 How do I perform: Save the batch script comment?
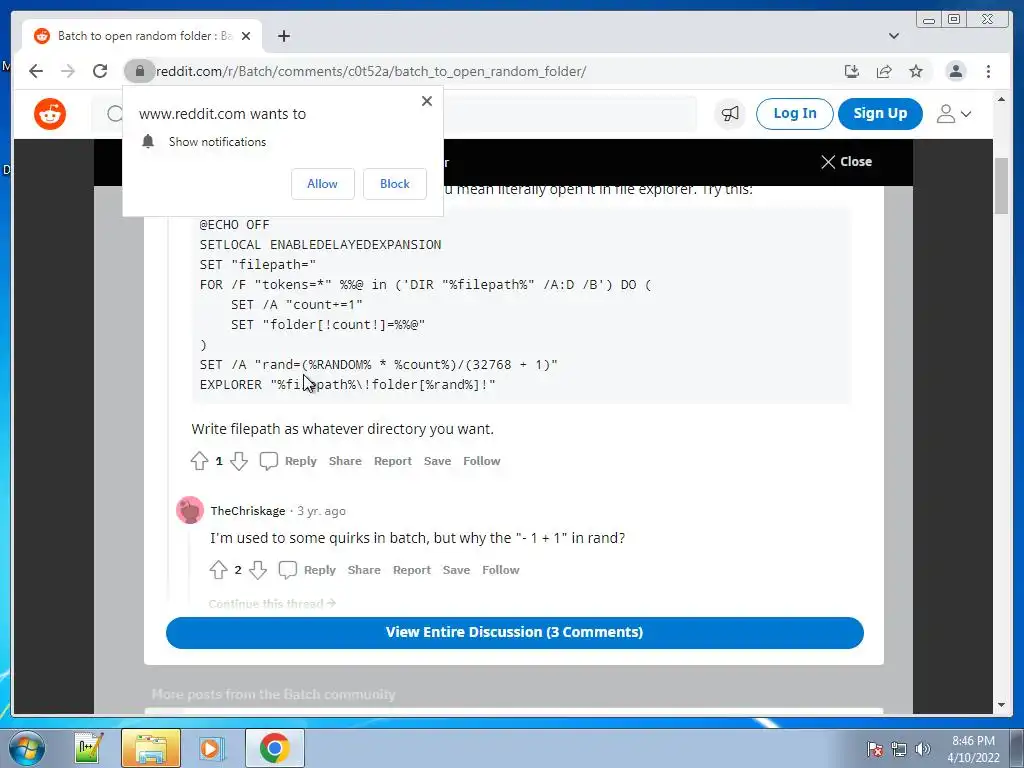437,461
